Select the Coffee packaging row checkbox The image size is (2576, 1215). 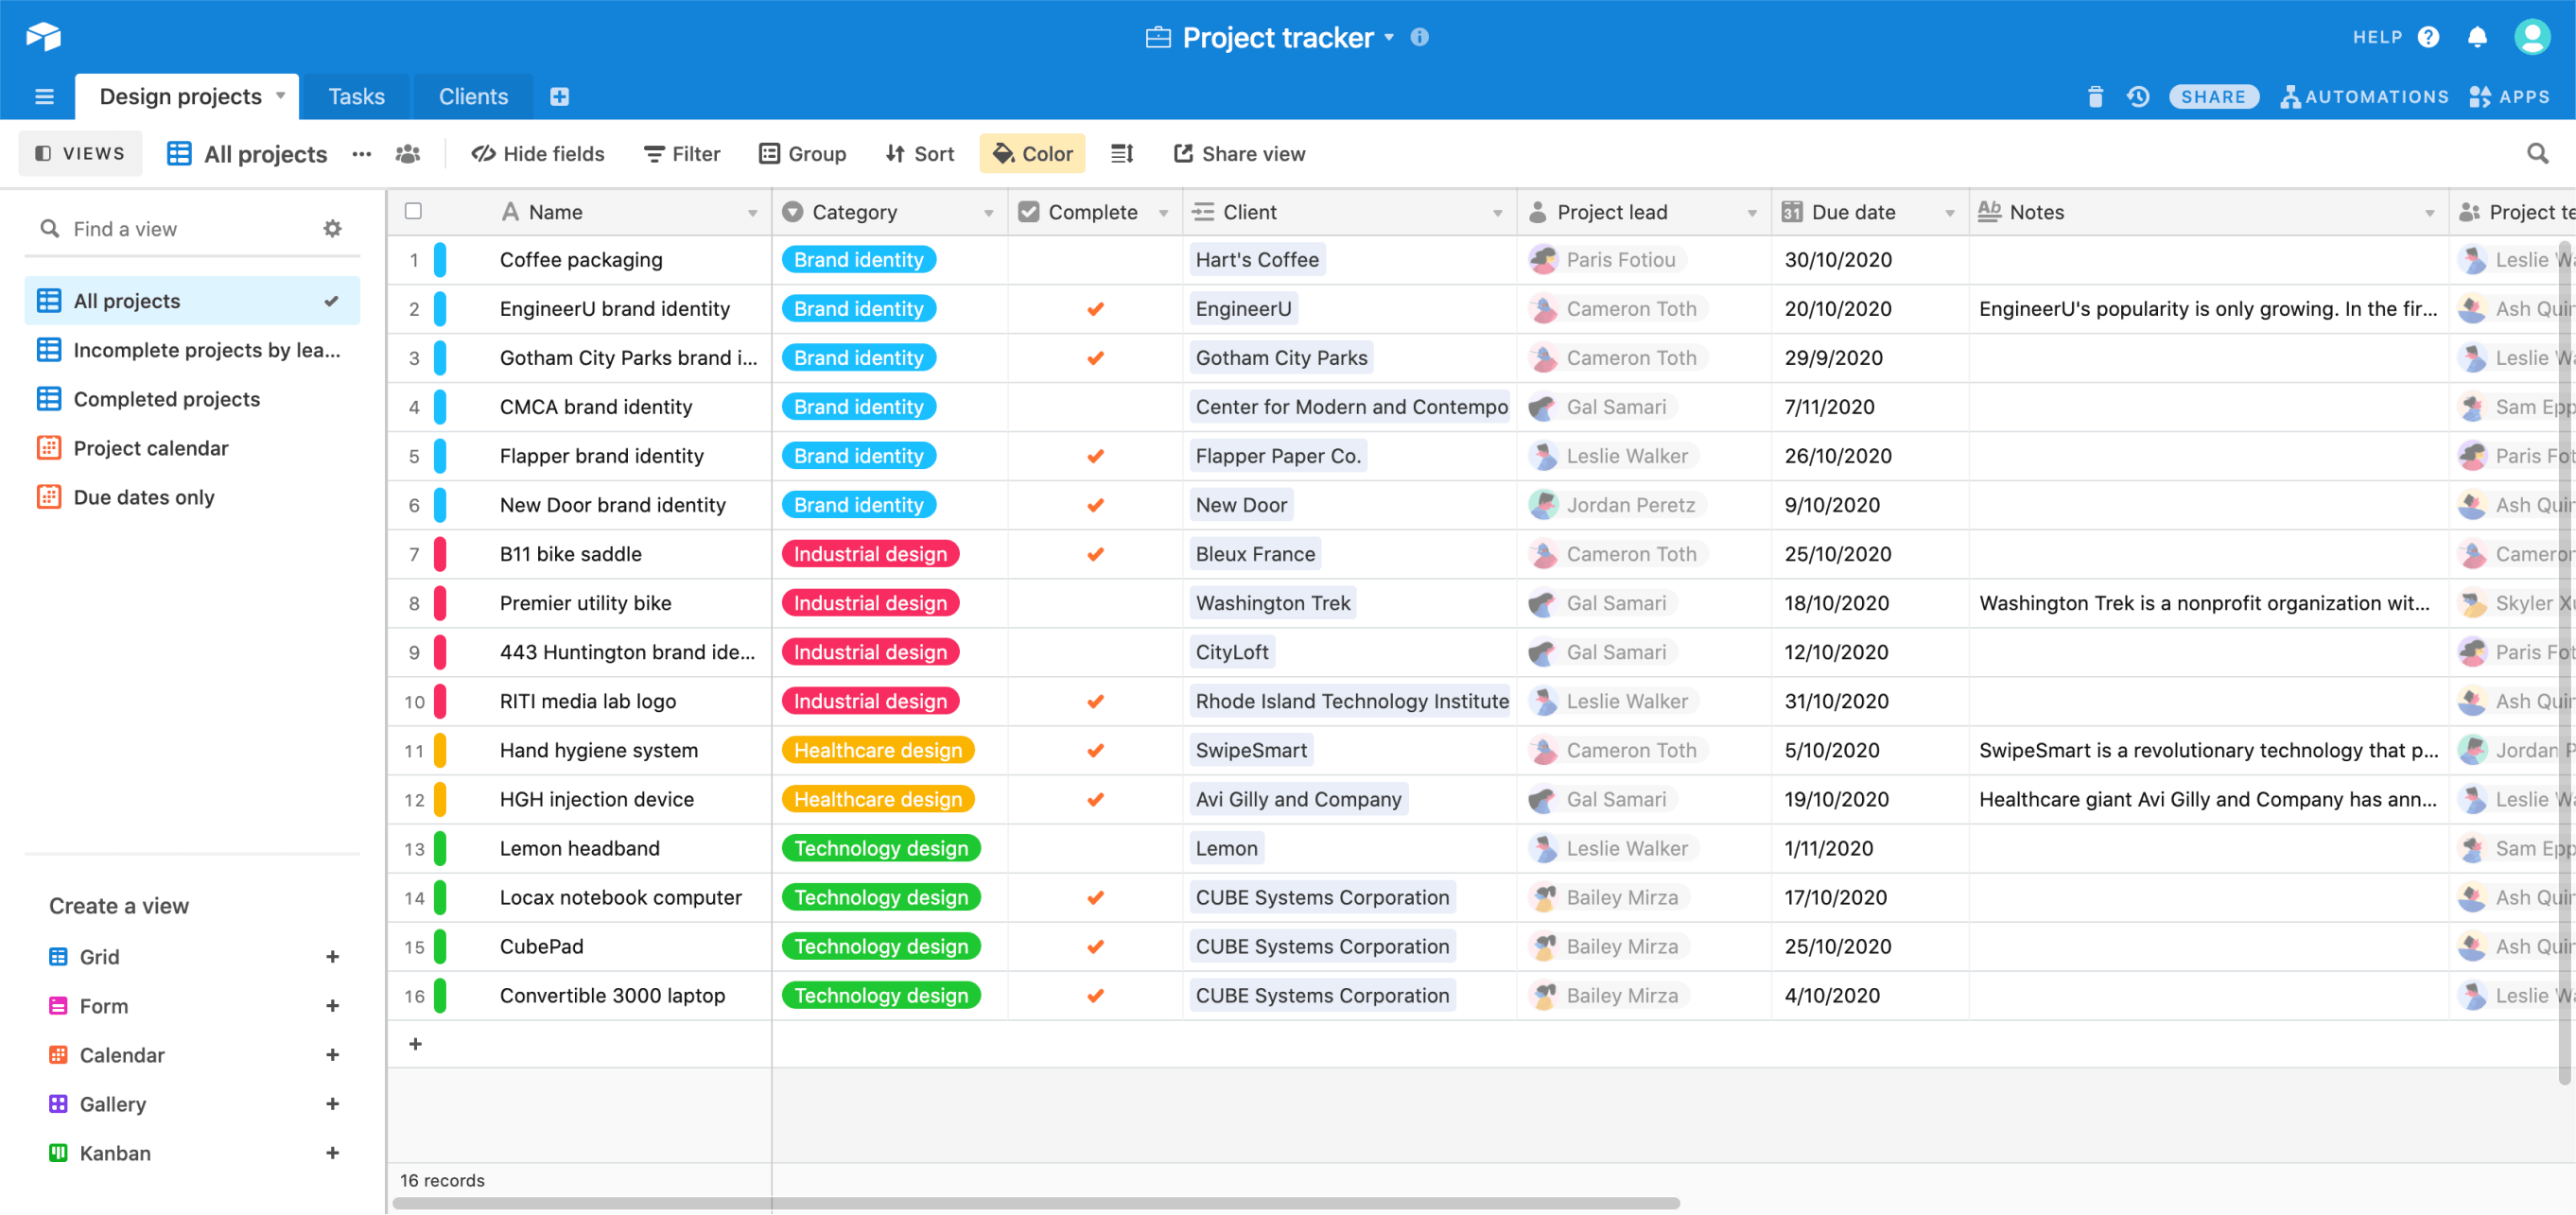(414, 259)
